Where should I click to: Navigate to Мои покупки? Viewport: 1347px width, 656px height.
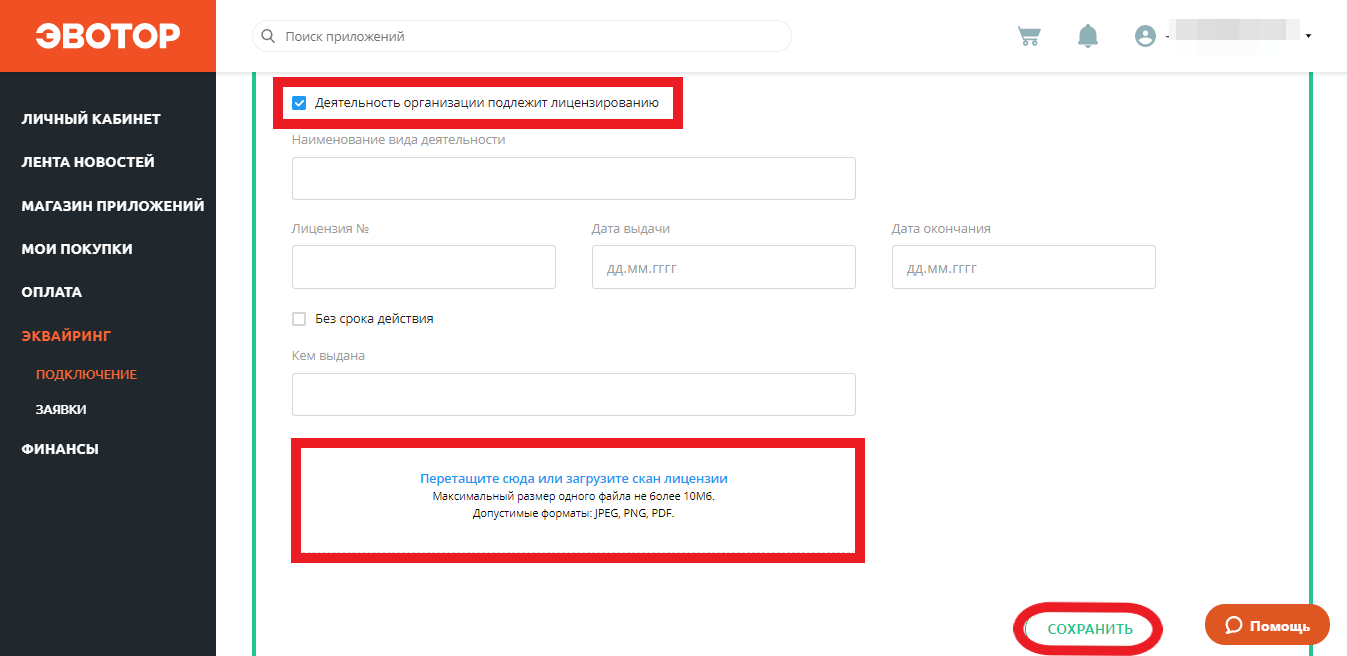[77, 249]
